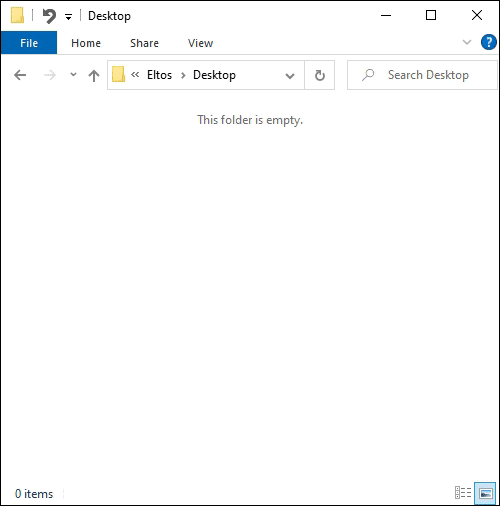This screenshot has height=506, width=500.
Task: Refresh the Desktop folder view
Action: click(320, 75)
